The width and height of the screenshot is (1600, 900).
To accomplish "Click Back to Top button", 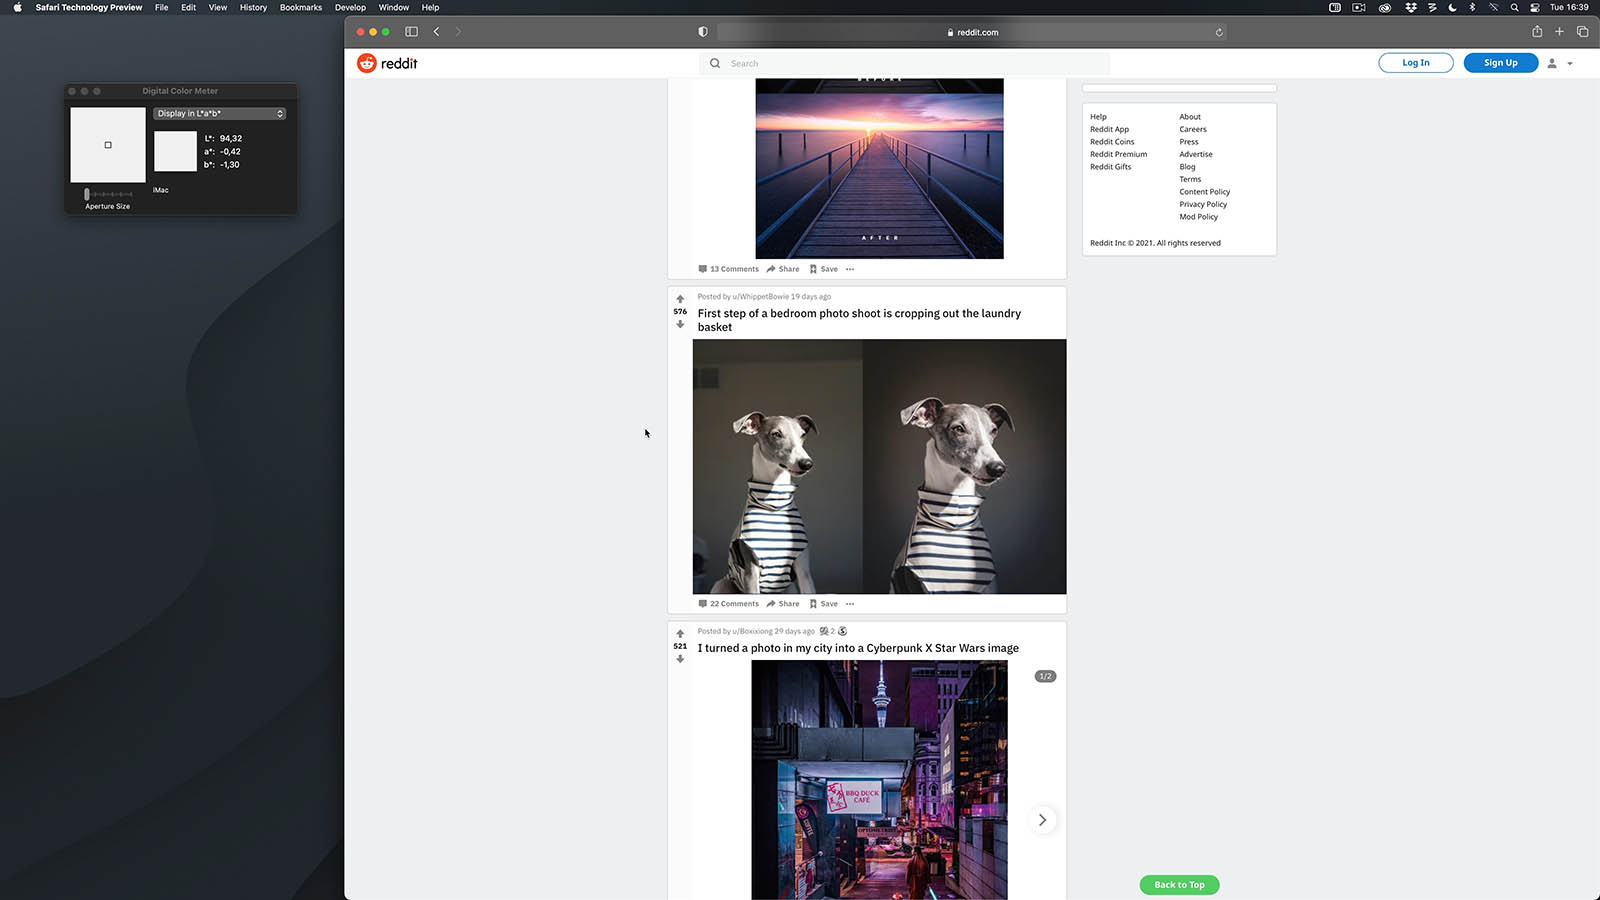I will coord(1179,885).
